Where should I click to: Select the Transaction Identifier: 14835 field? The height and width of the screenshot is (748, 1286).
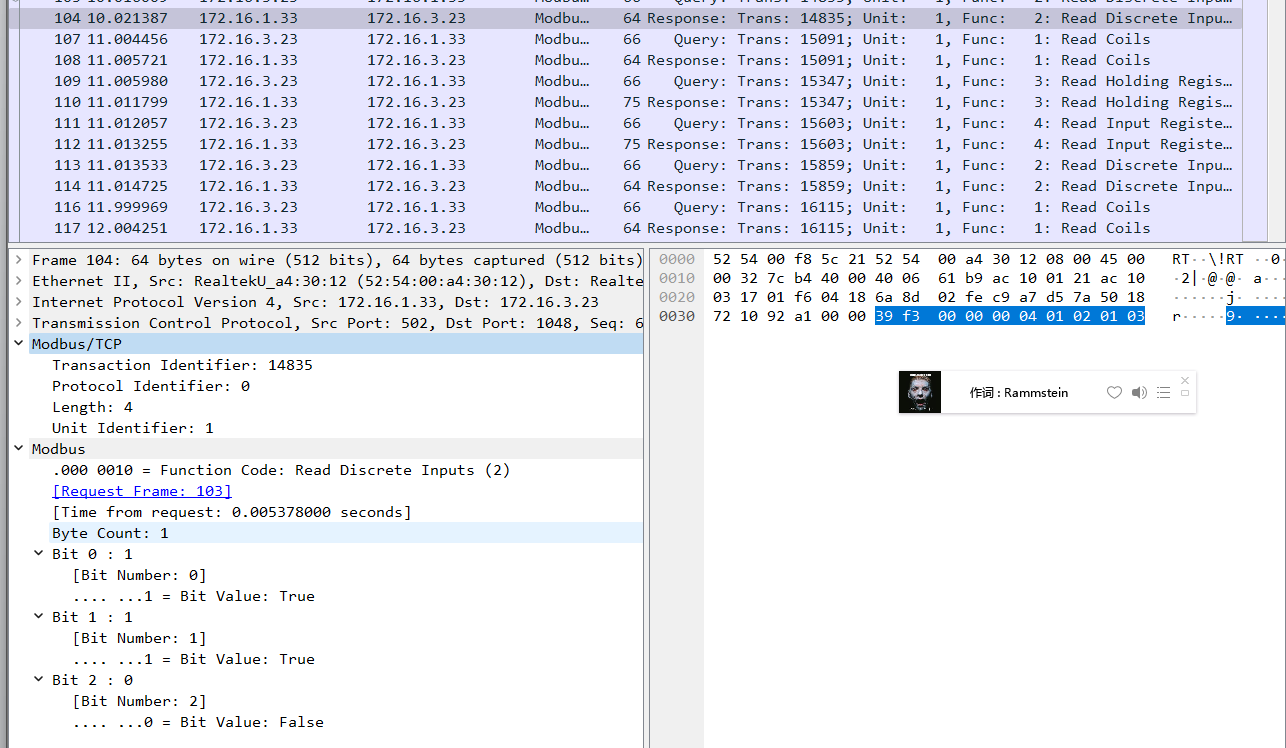click(182, 365)
